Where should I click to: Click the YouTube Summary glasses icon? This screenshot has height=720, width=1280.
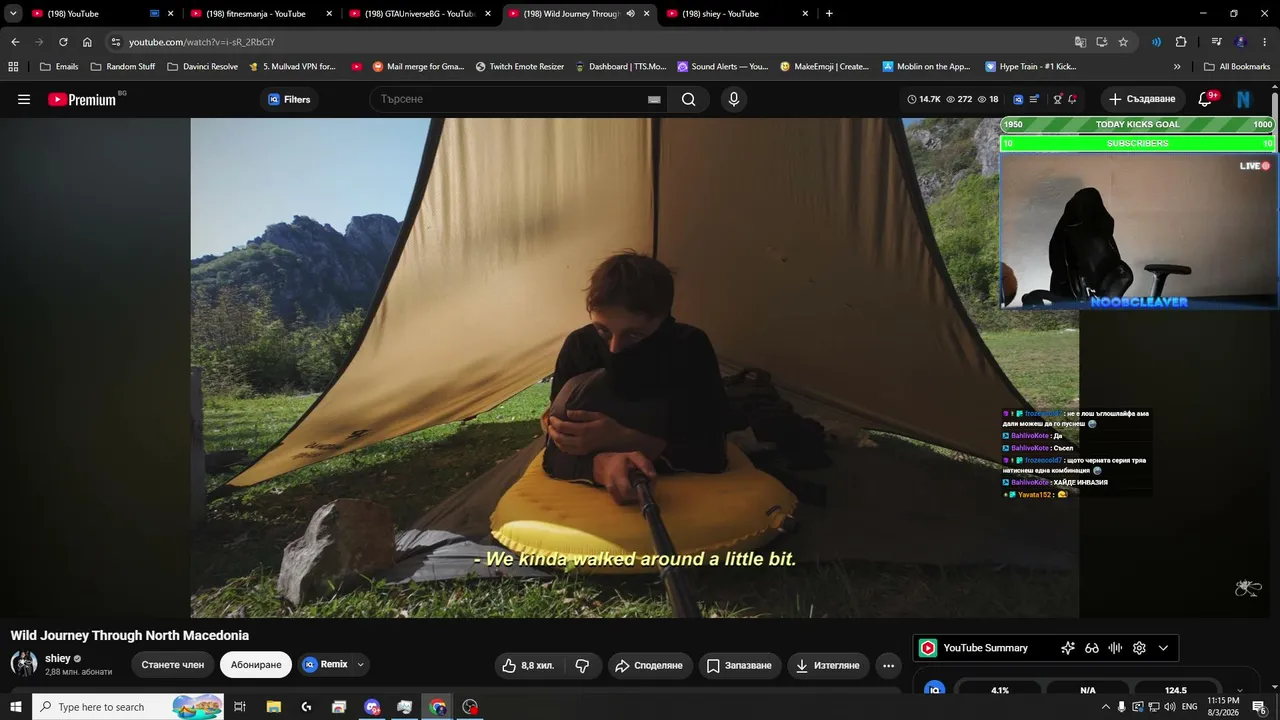[x=1092, y=648]
